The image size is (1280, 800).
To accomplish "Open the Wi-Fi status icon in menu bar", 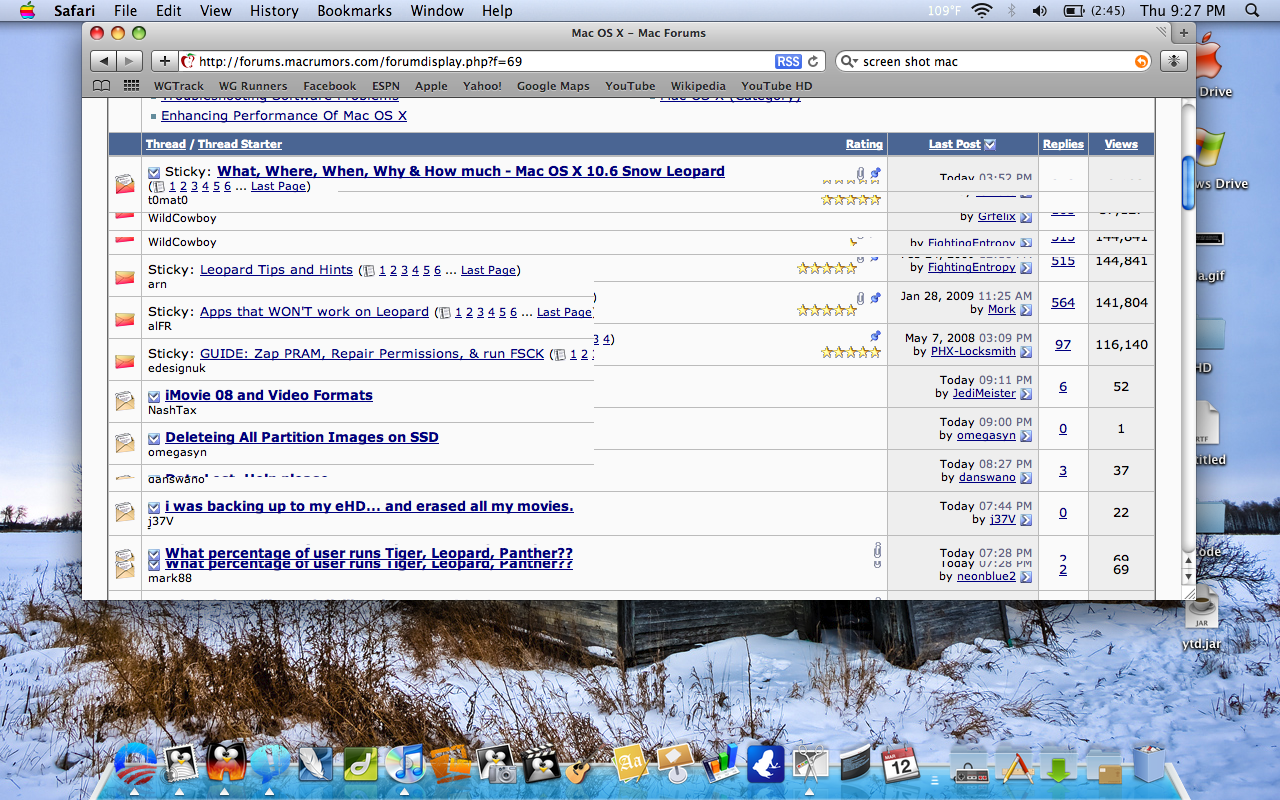I will click(981, 10).
